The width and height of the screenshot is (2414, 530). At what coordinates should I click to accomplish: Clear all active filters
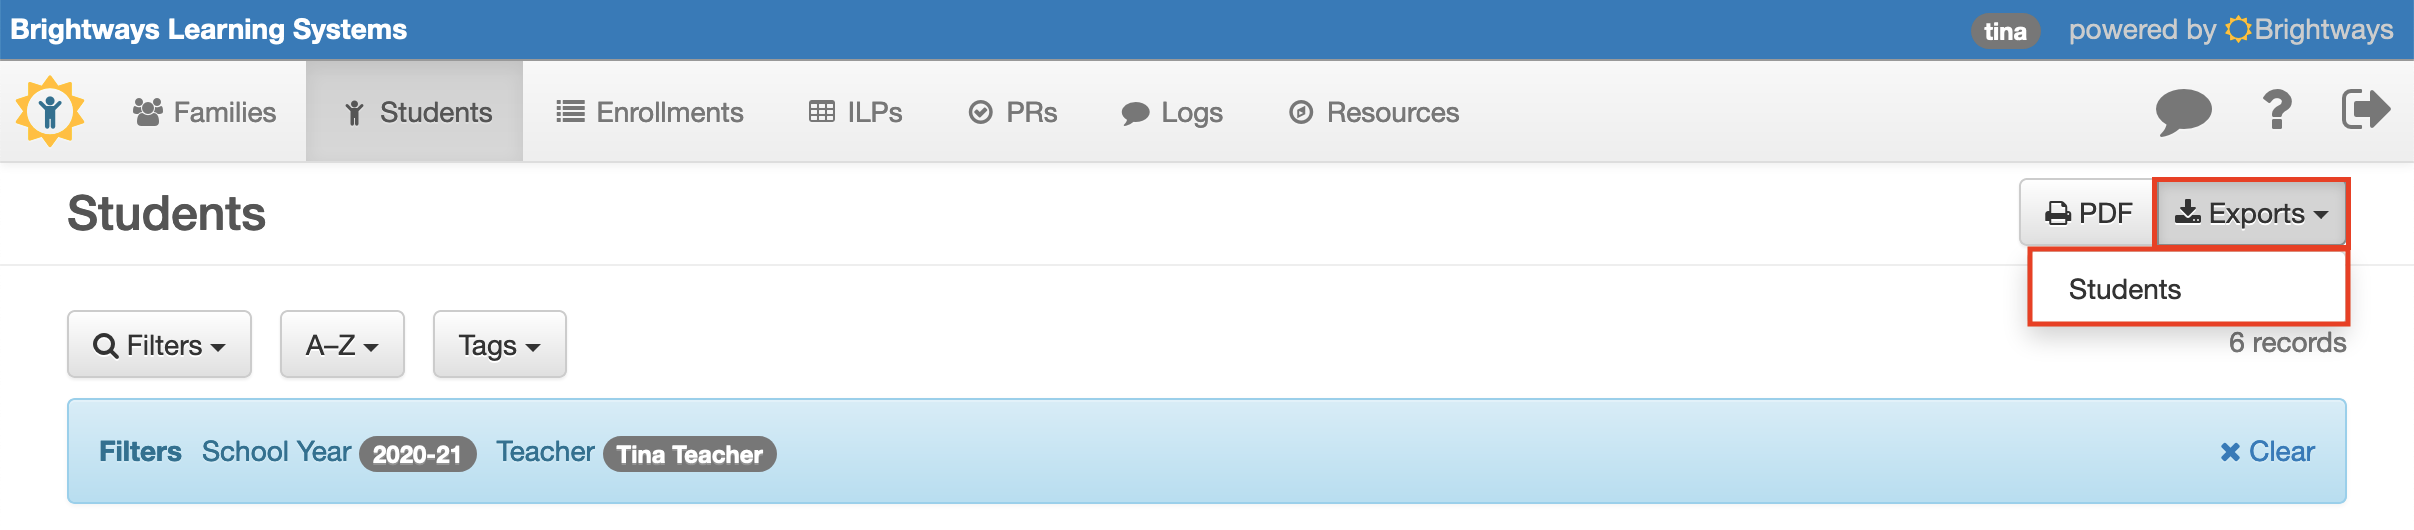2267,452
